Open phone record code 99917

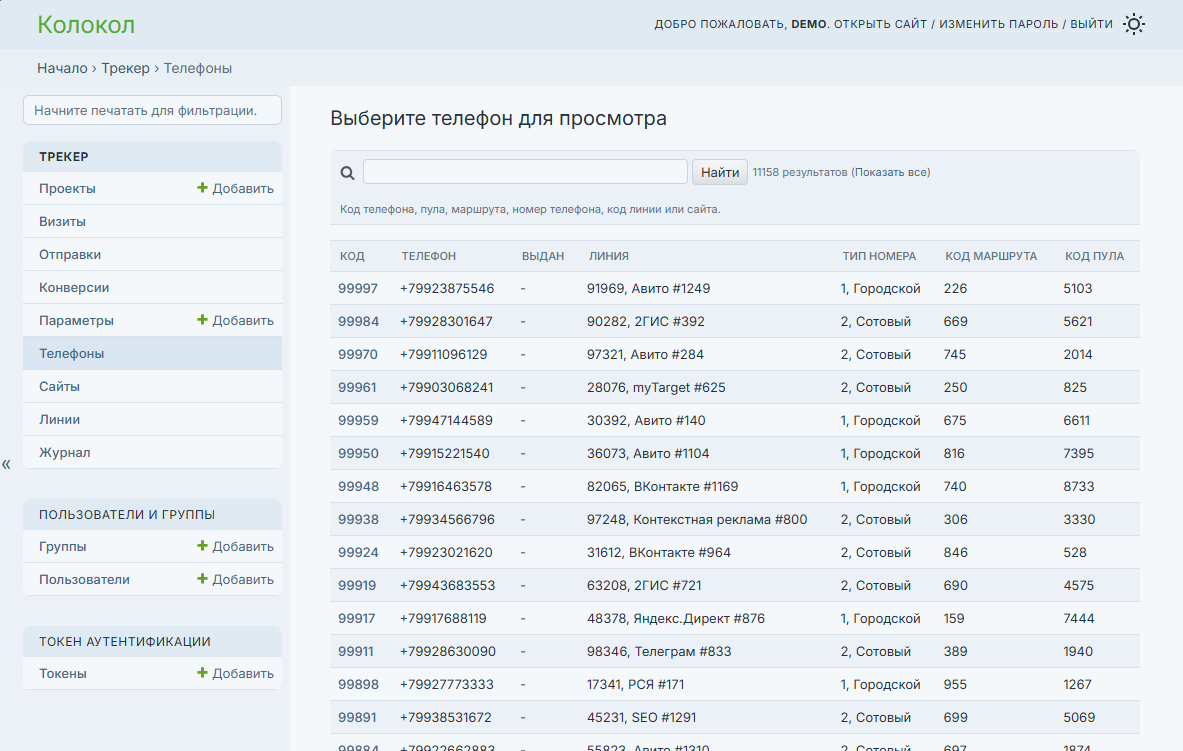pyautogui.click(x=357, y=618)
